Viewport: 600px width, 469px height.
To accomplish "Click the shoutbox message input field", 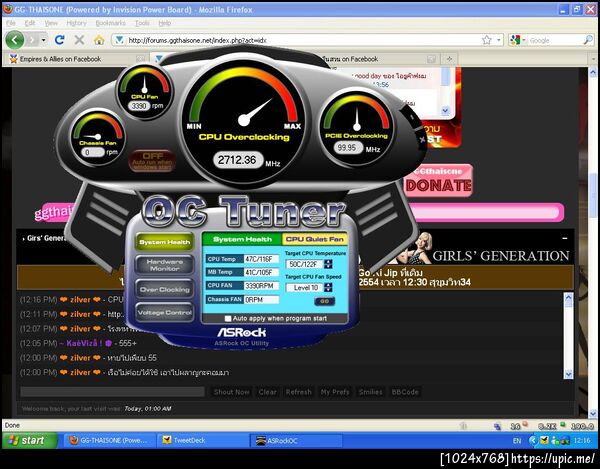I will 112,392.
